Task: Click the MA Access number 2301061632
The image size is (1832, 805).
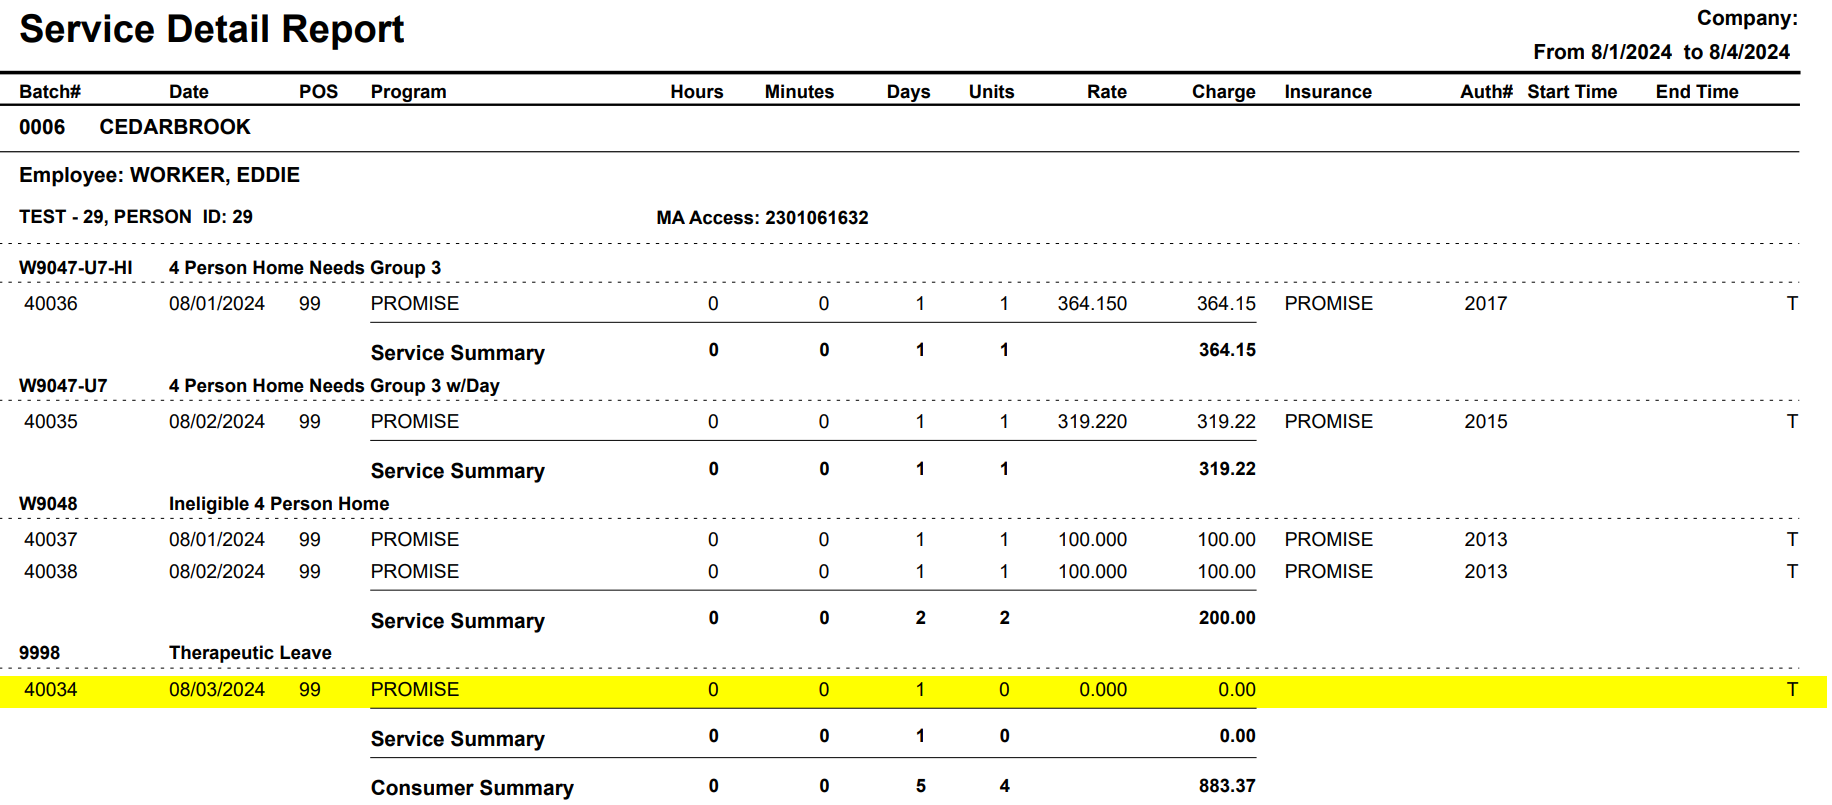Action: tap(816, 218)
